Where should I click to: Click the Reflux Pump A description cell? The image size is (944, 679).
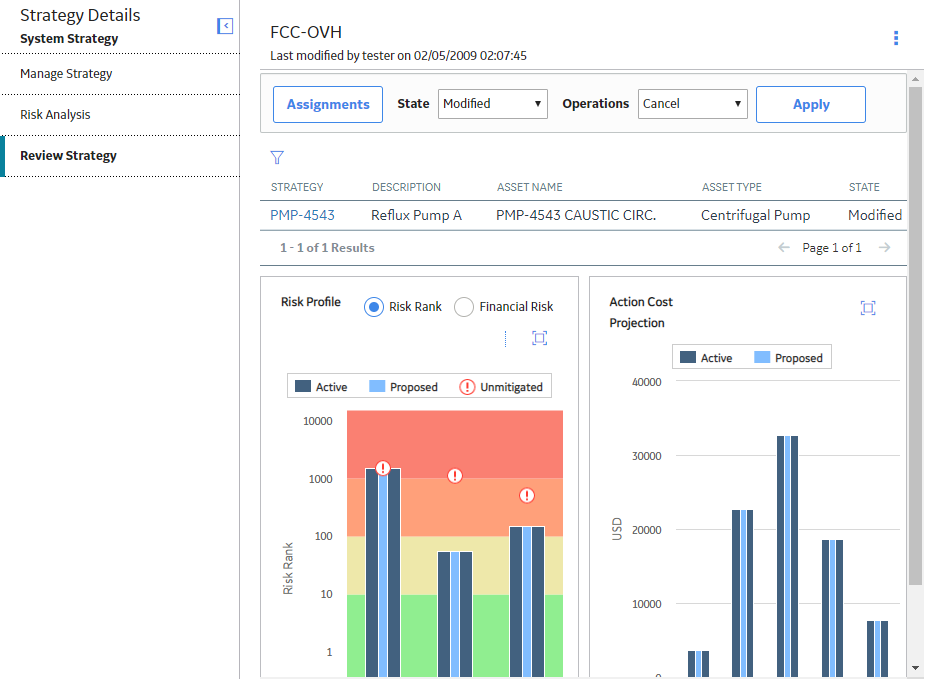coord(417,215)
